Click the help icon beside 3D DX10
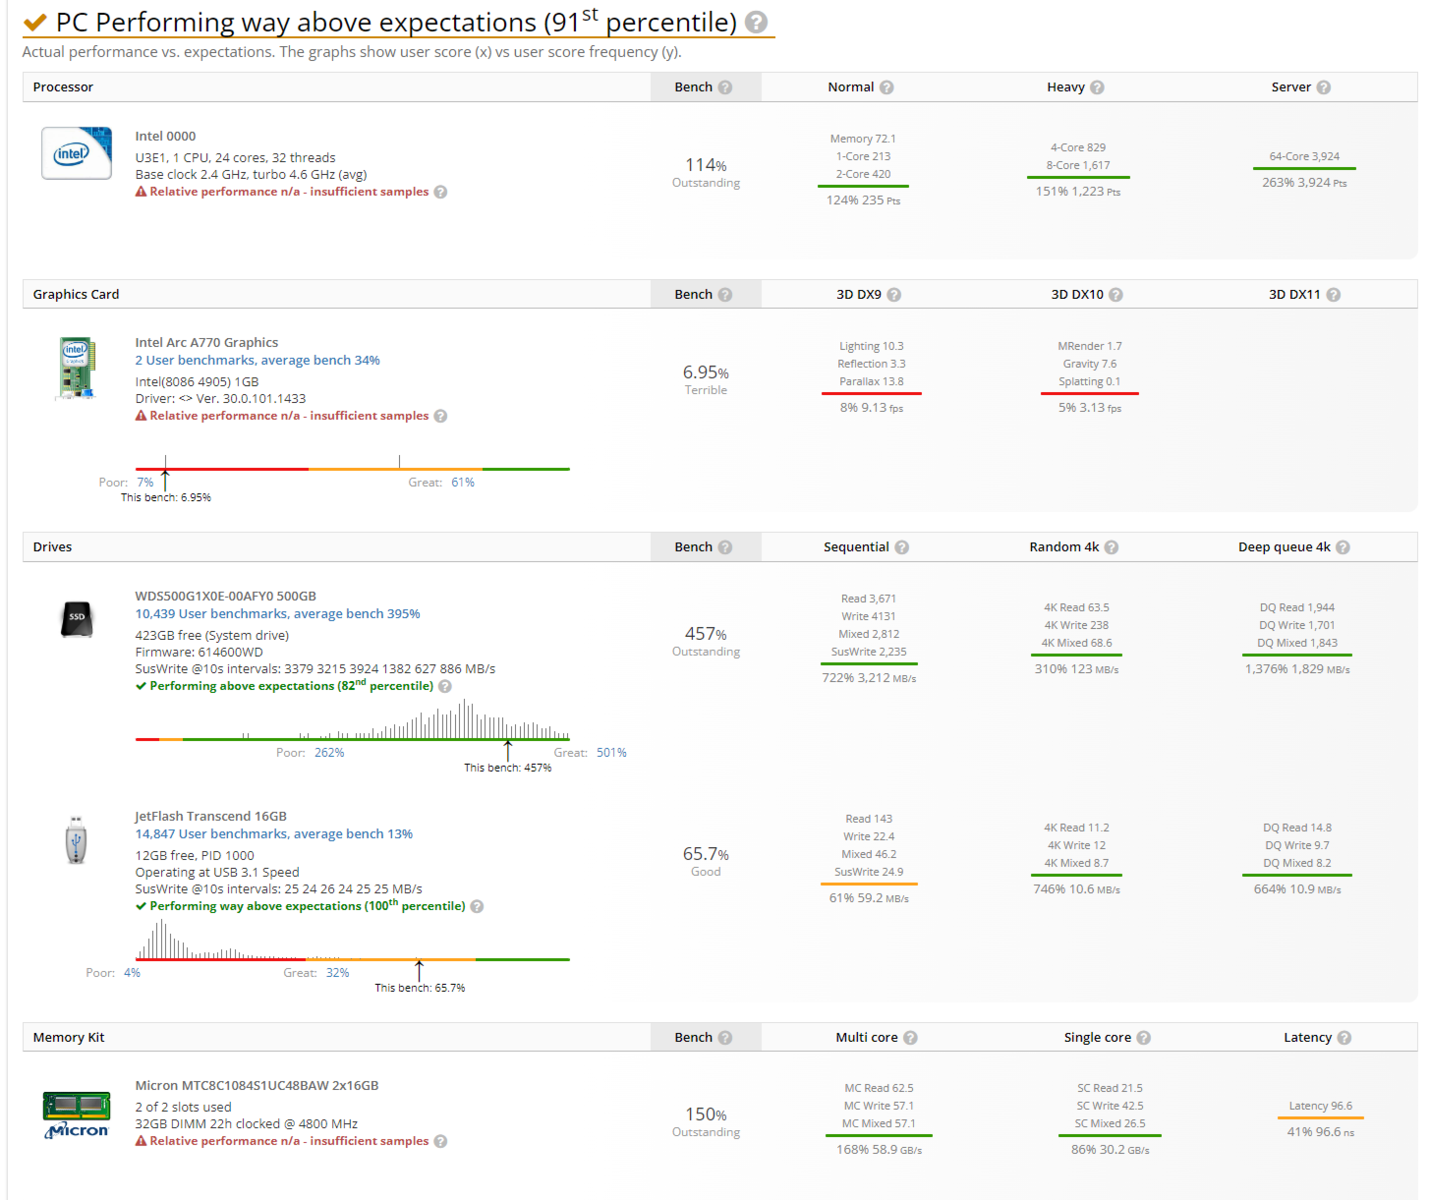The image size is (1429, 1200). 1116,294
